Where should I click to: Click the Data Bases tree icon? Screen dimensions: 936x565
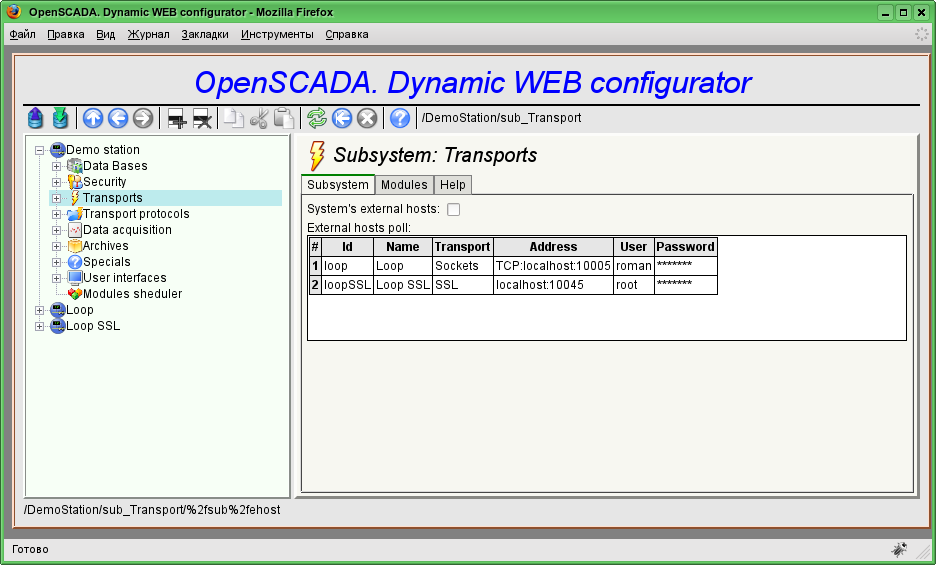coord(75,165)
